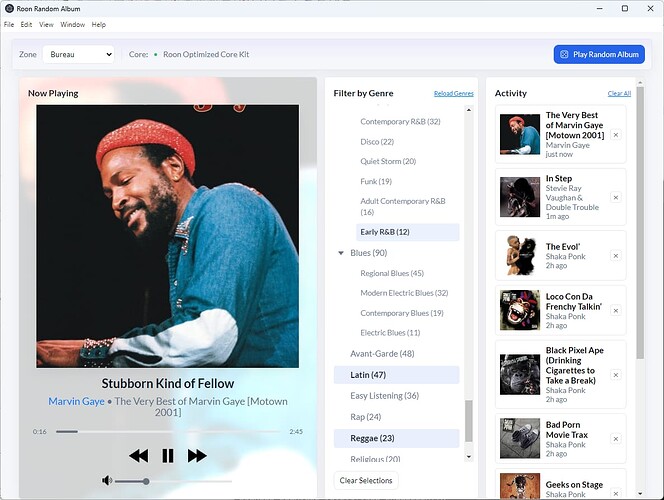This screenshot has width=664, height=500.
Task: Mute audio with the speaker icon
Action: tap(107, 481)
